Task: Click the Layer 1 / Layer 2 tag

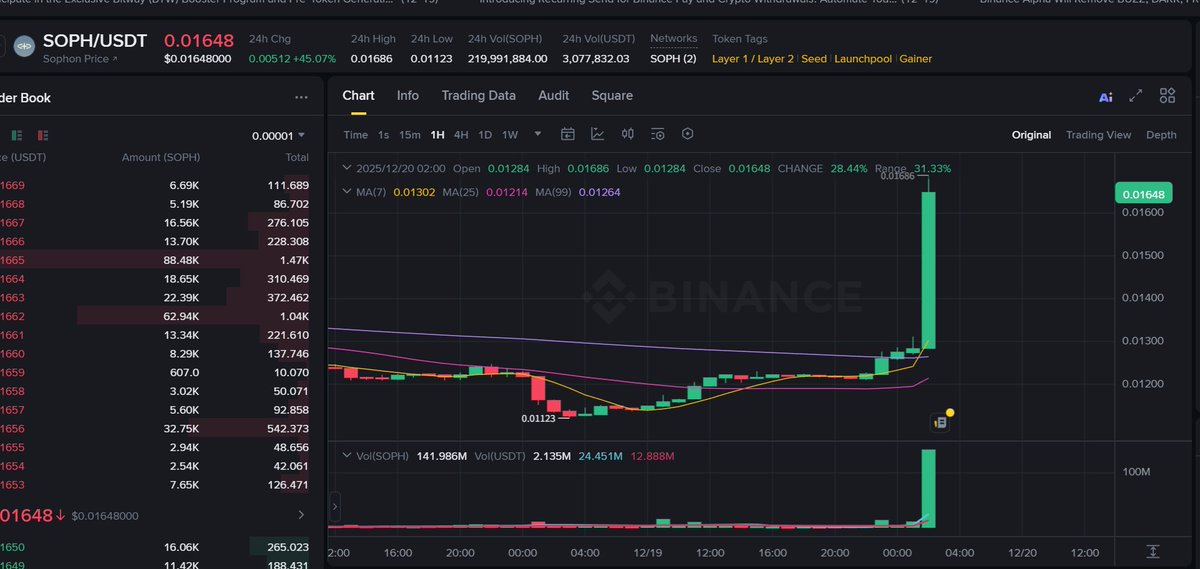Action: coord(753,59)
